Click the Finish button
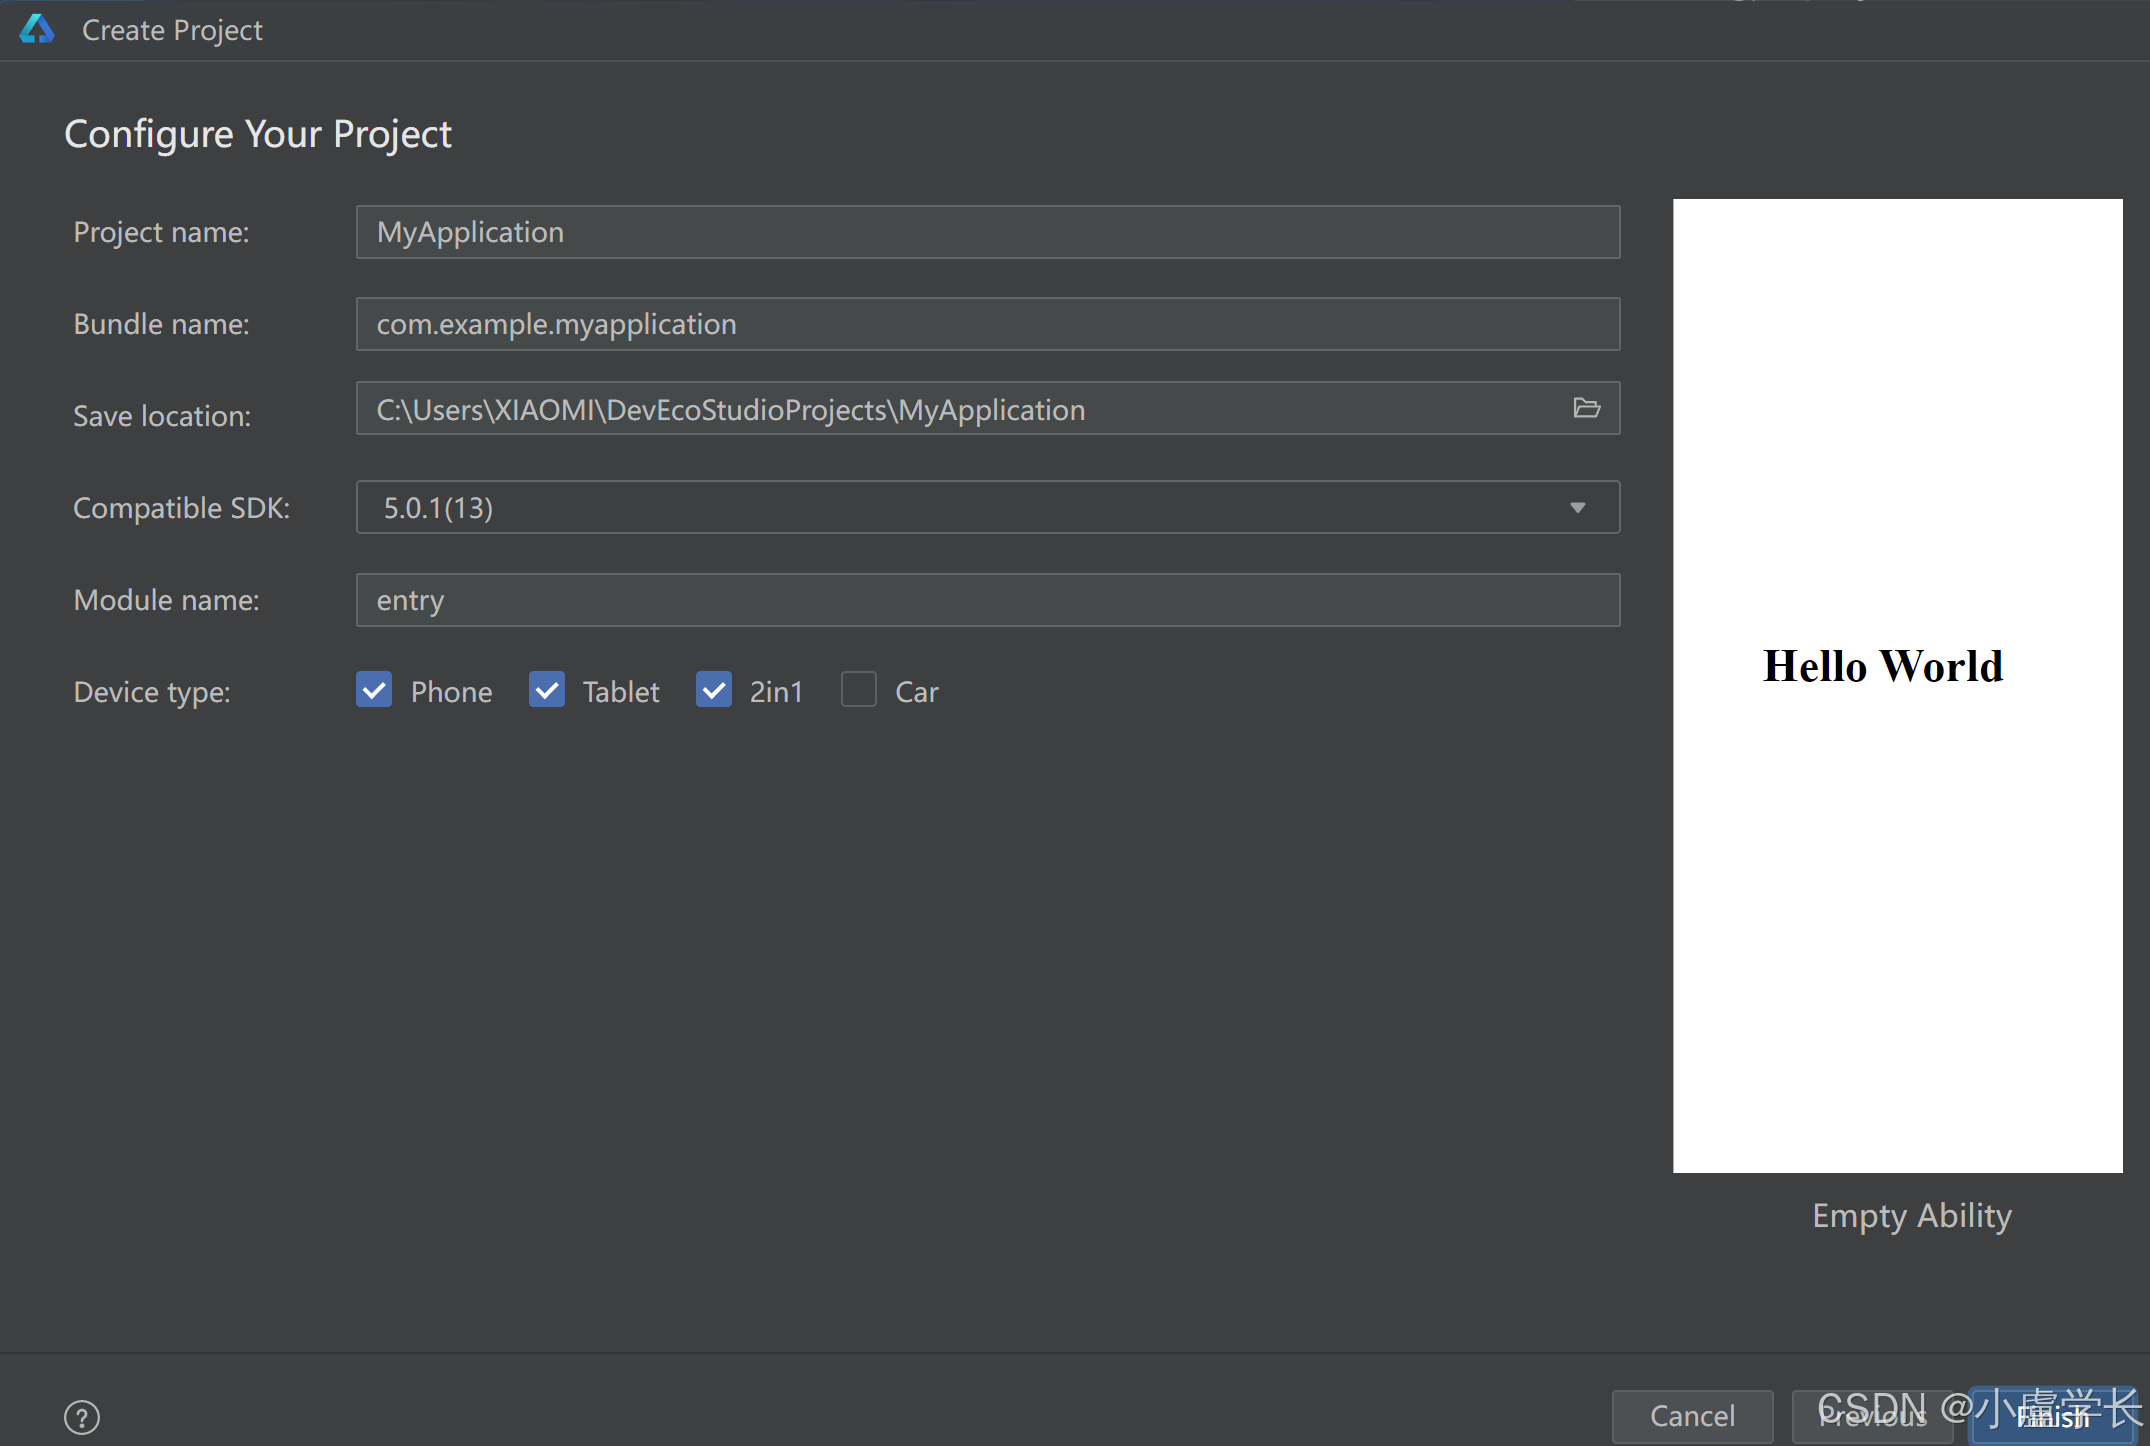The width and height of the screenshot is (2150, 1446). point(2053,1416)
